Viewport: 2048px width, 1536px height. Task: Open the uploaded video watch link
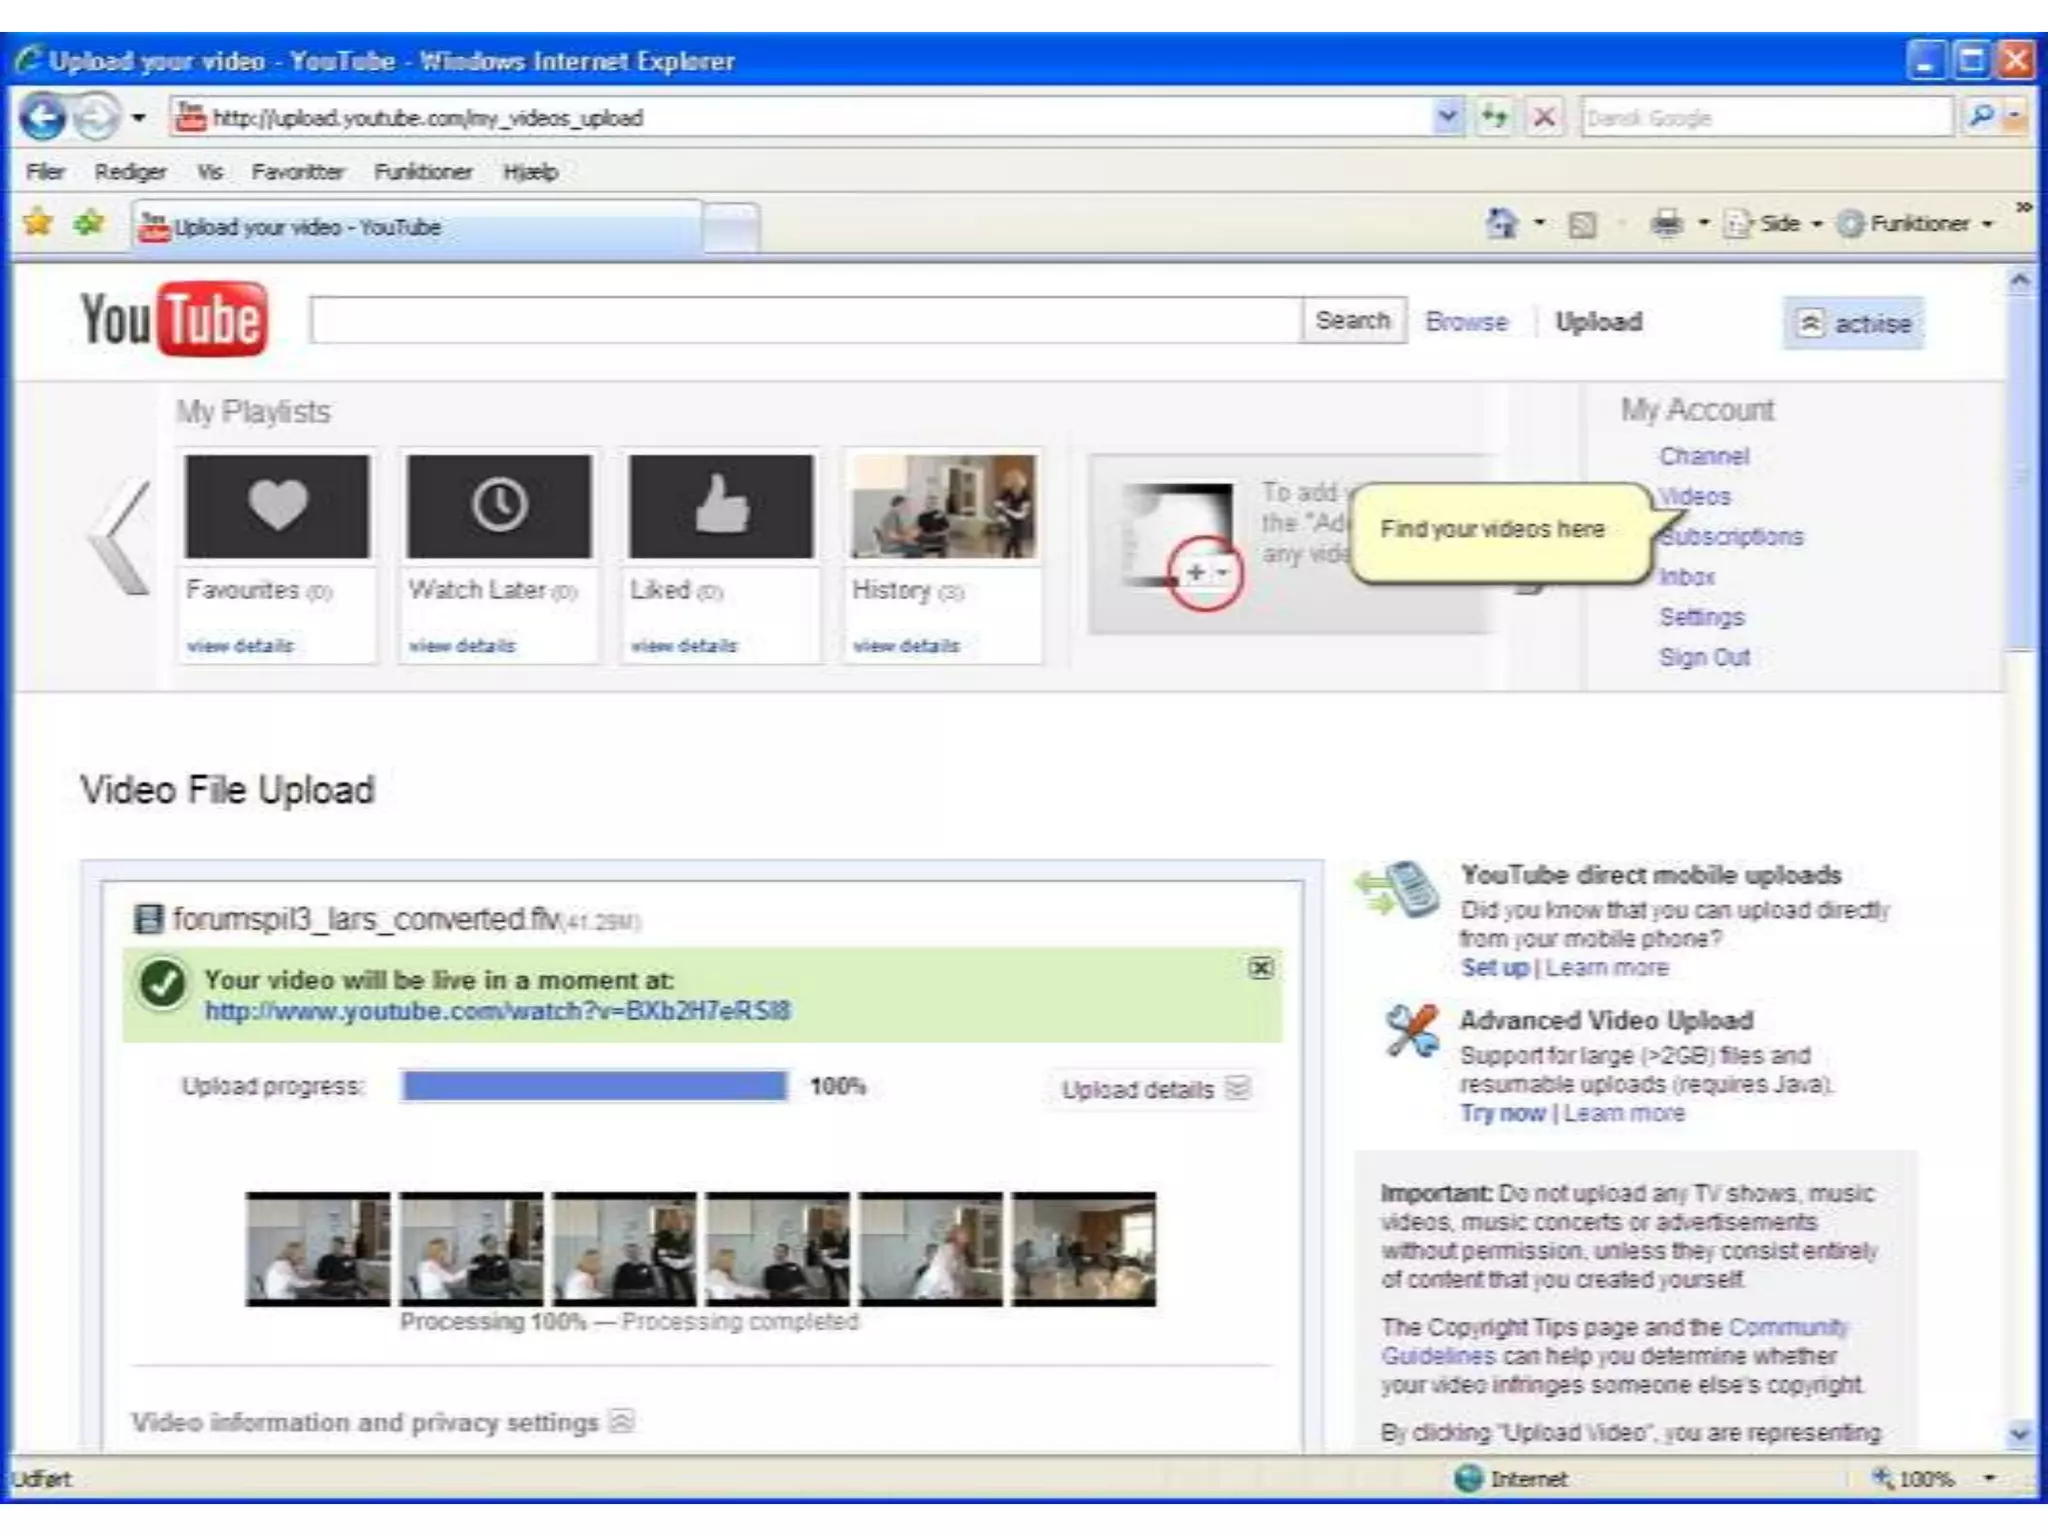[497, 1011]
